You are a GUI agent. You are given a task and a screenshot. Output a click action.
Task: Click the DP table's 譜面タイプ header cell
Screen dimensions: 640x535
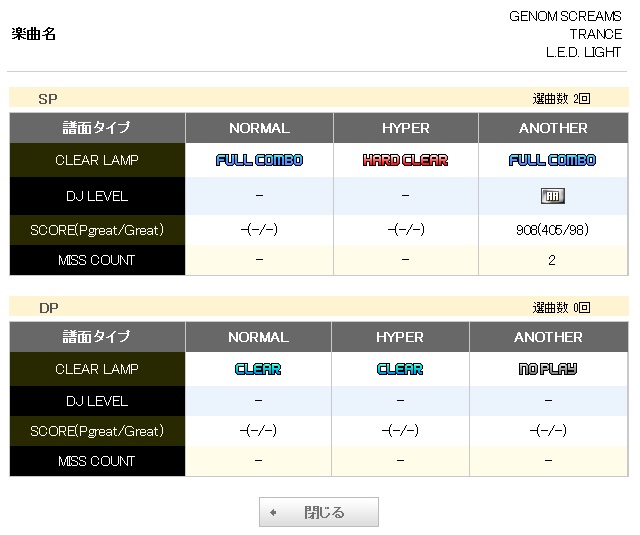pyautogui.click(x=97, y=337)
